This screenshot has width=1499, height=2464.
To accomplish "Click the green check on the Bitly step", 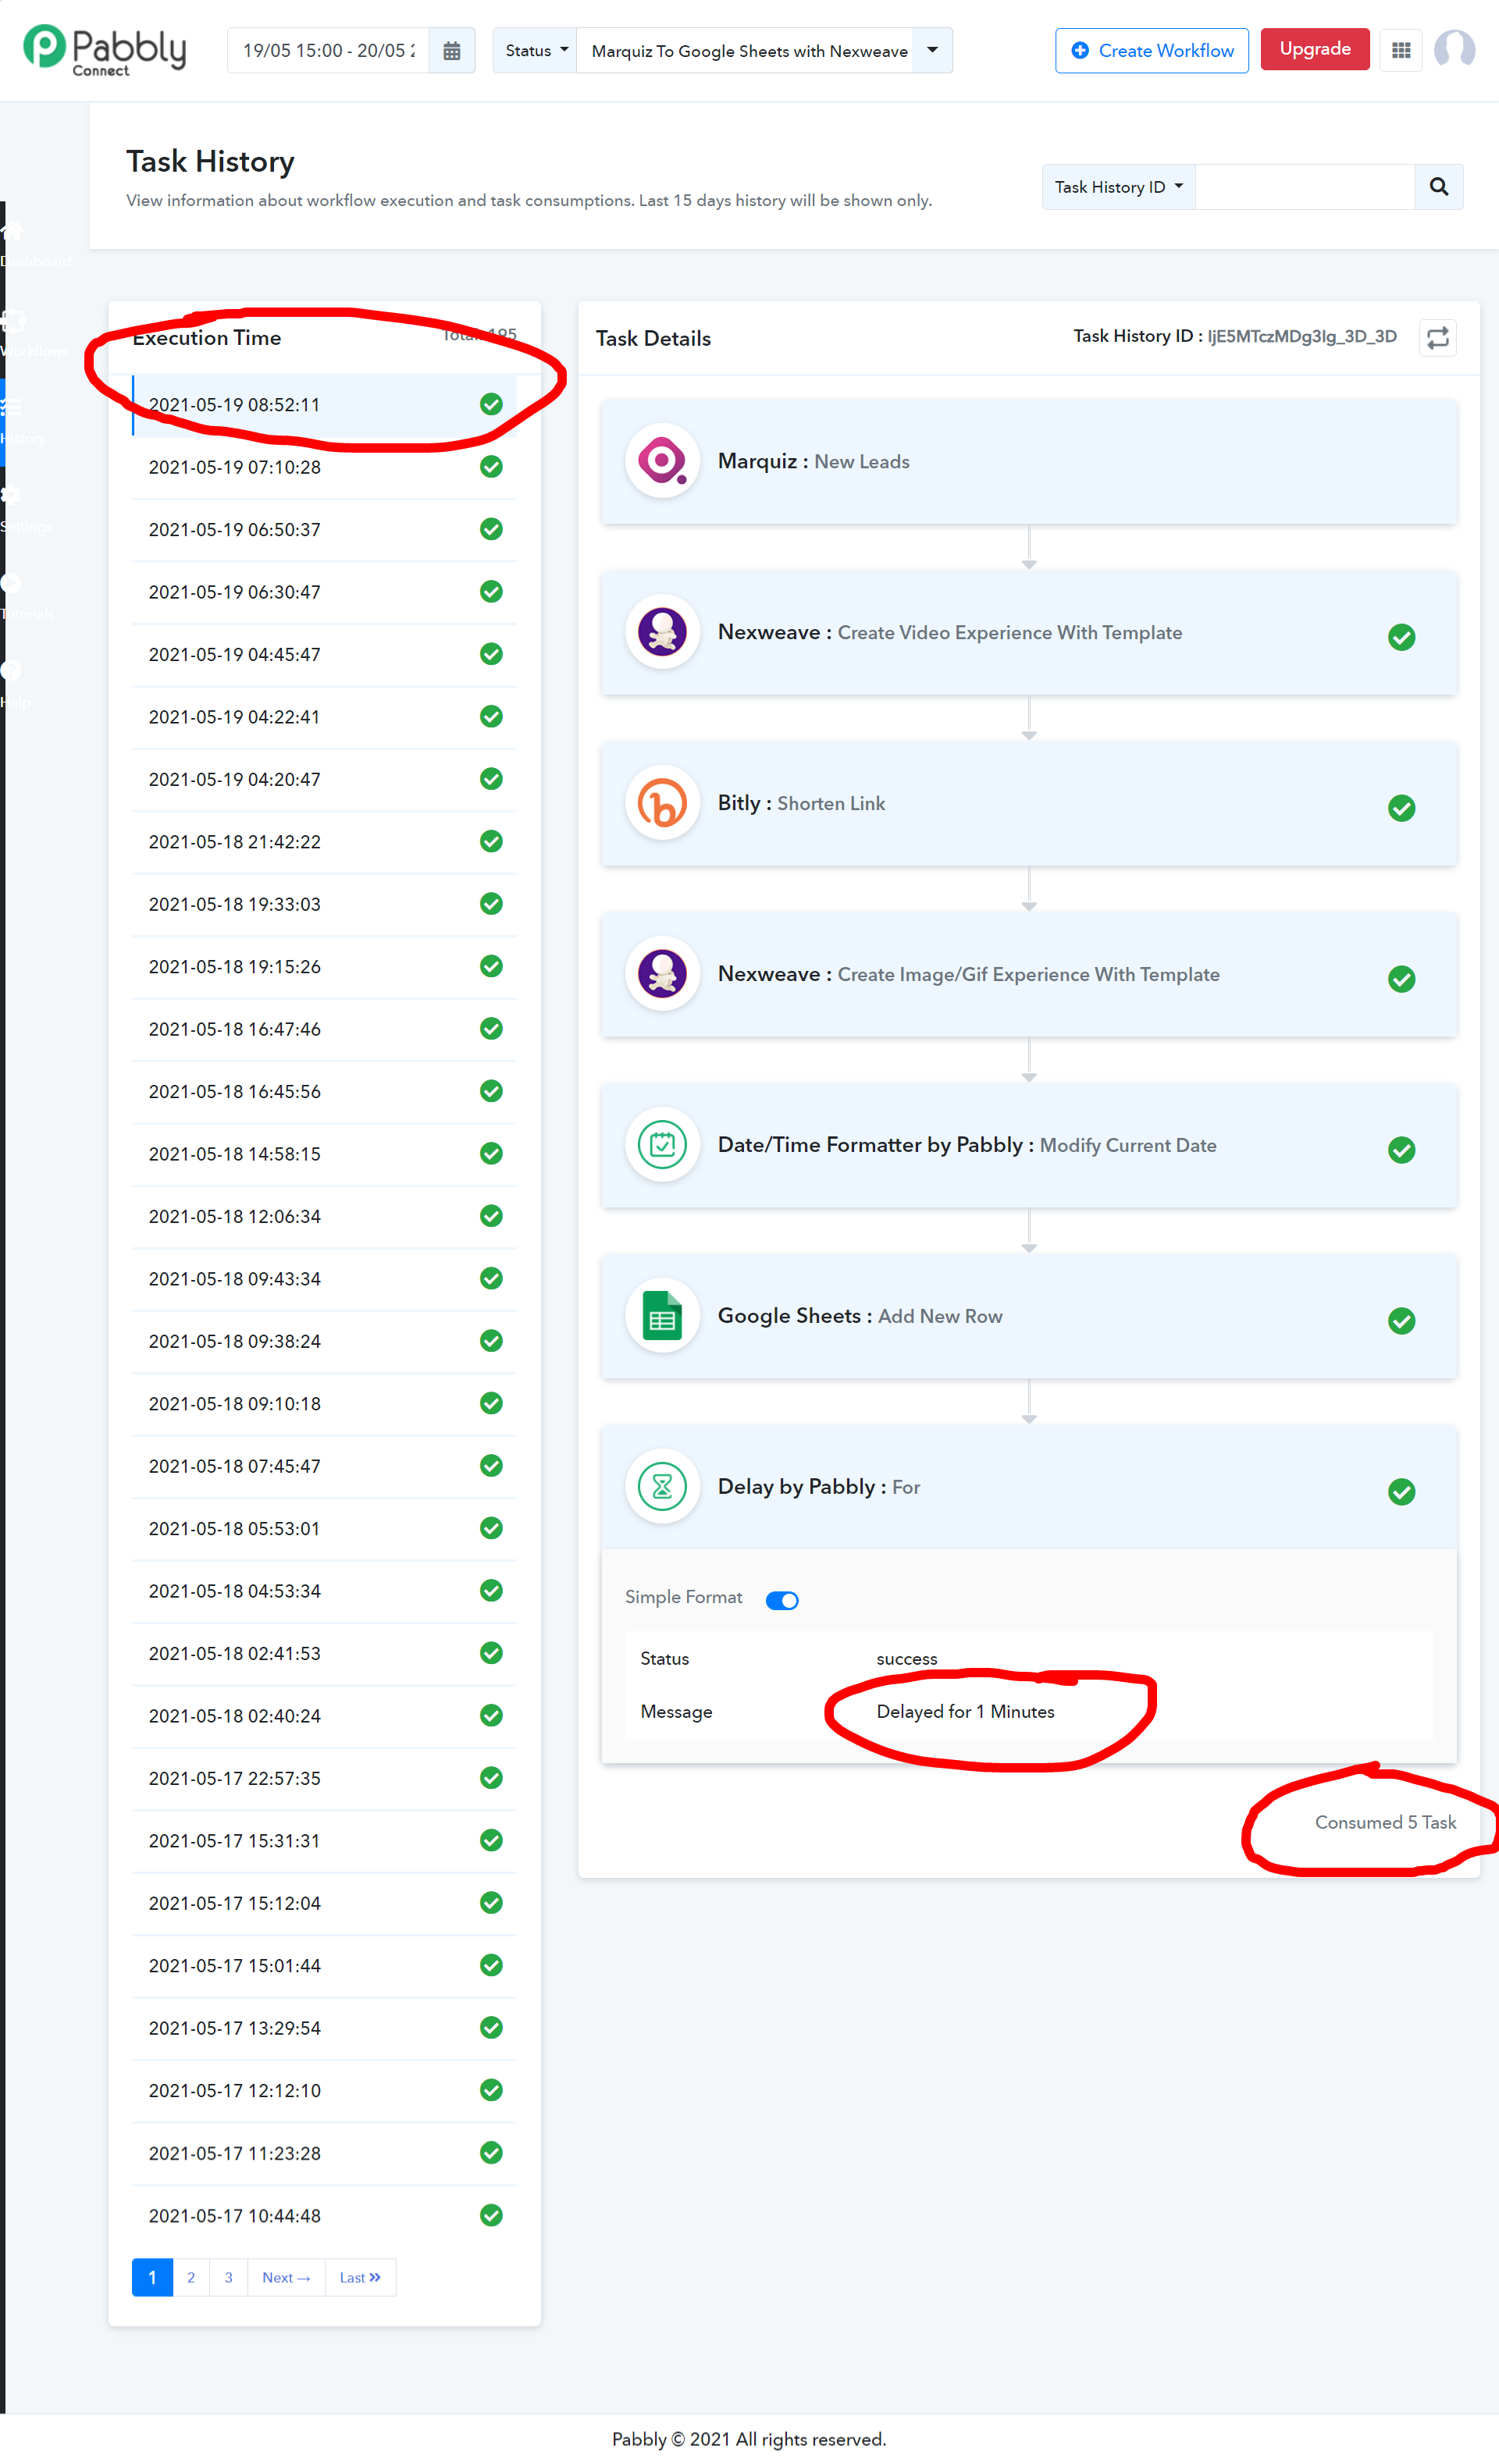I will (x=1402, y=808).
